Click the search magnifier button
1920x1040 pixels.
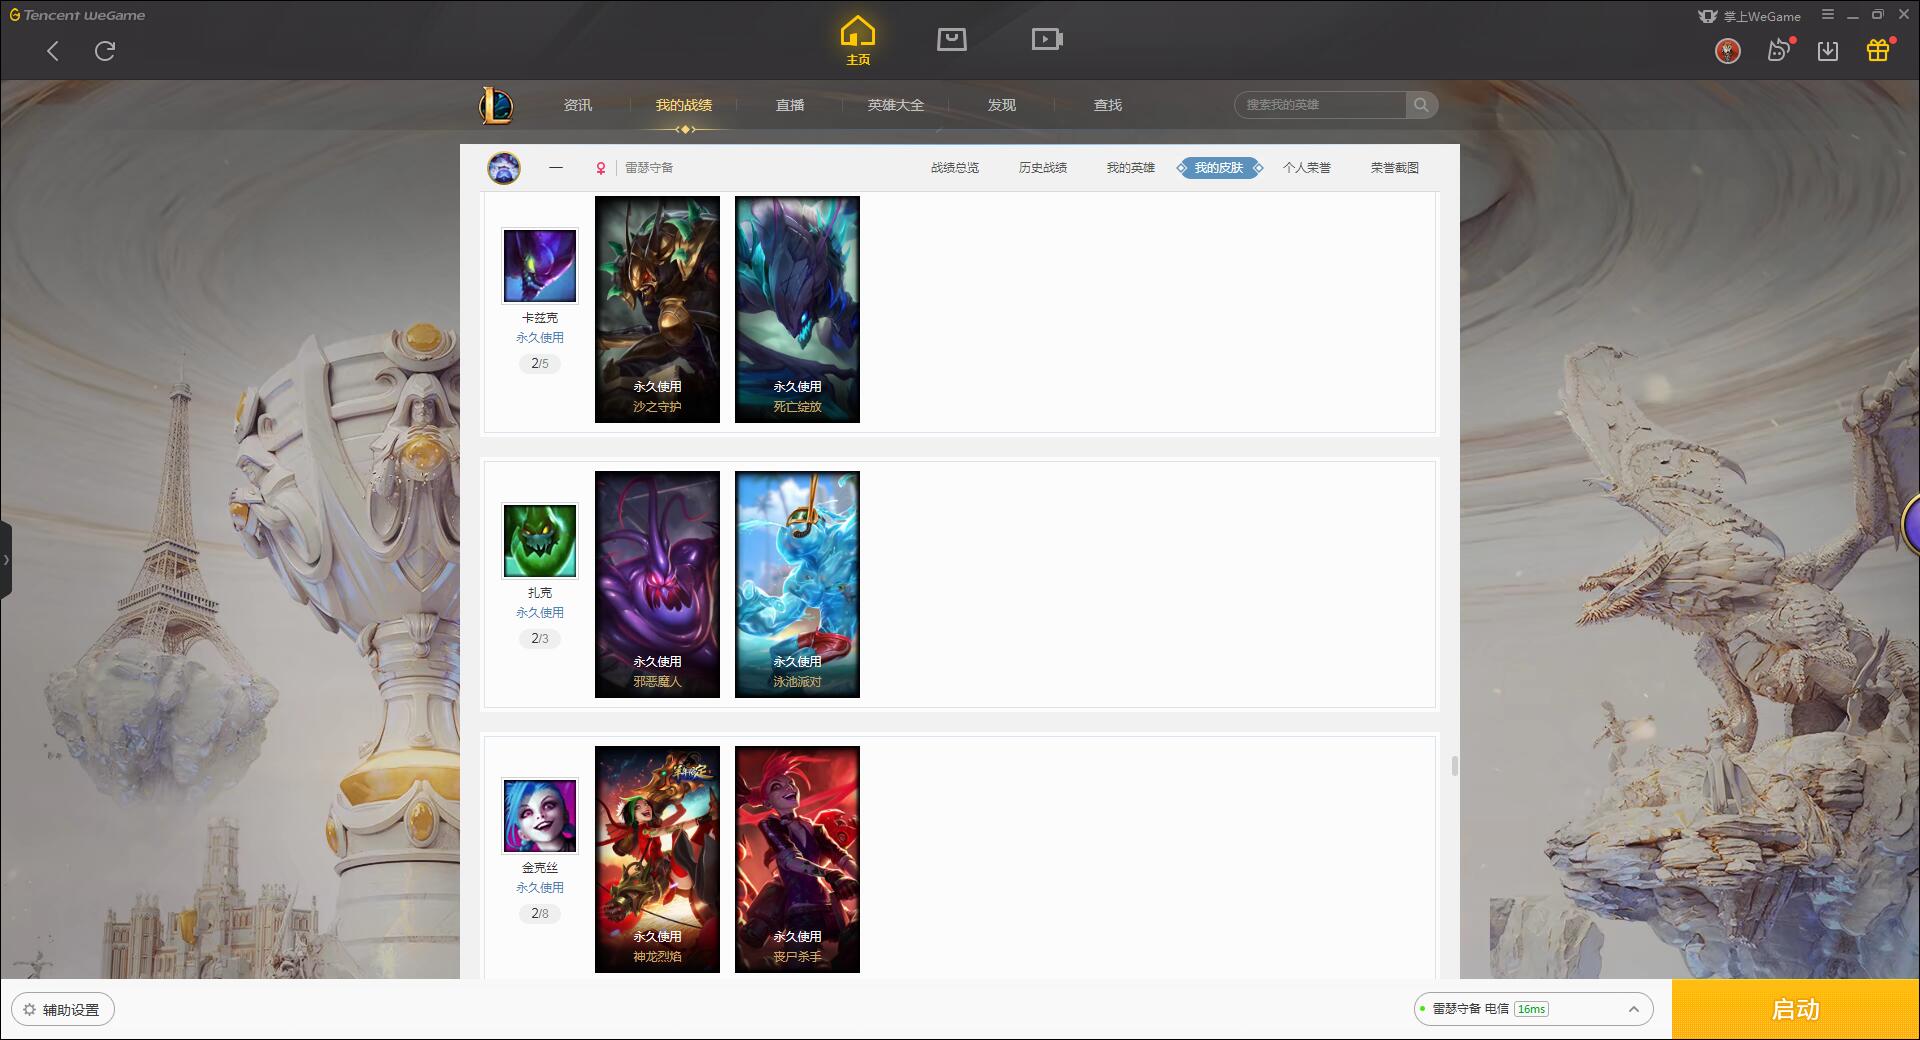coord(1421,105)
